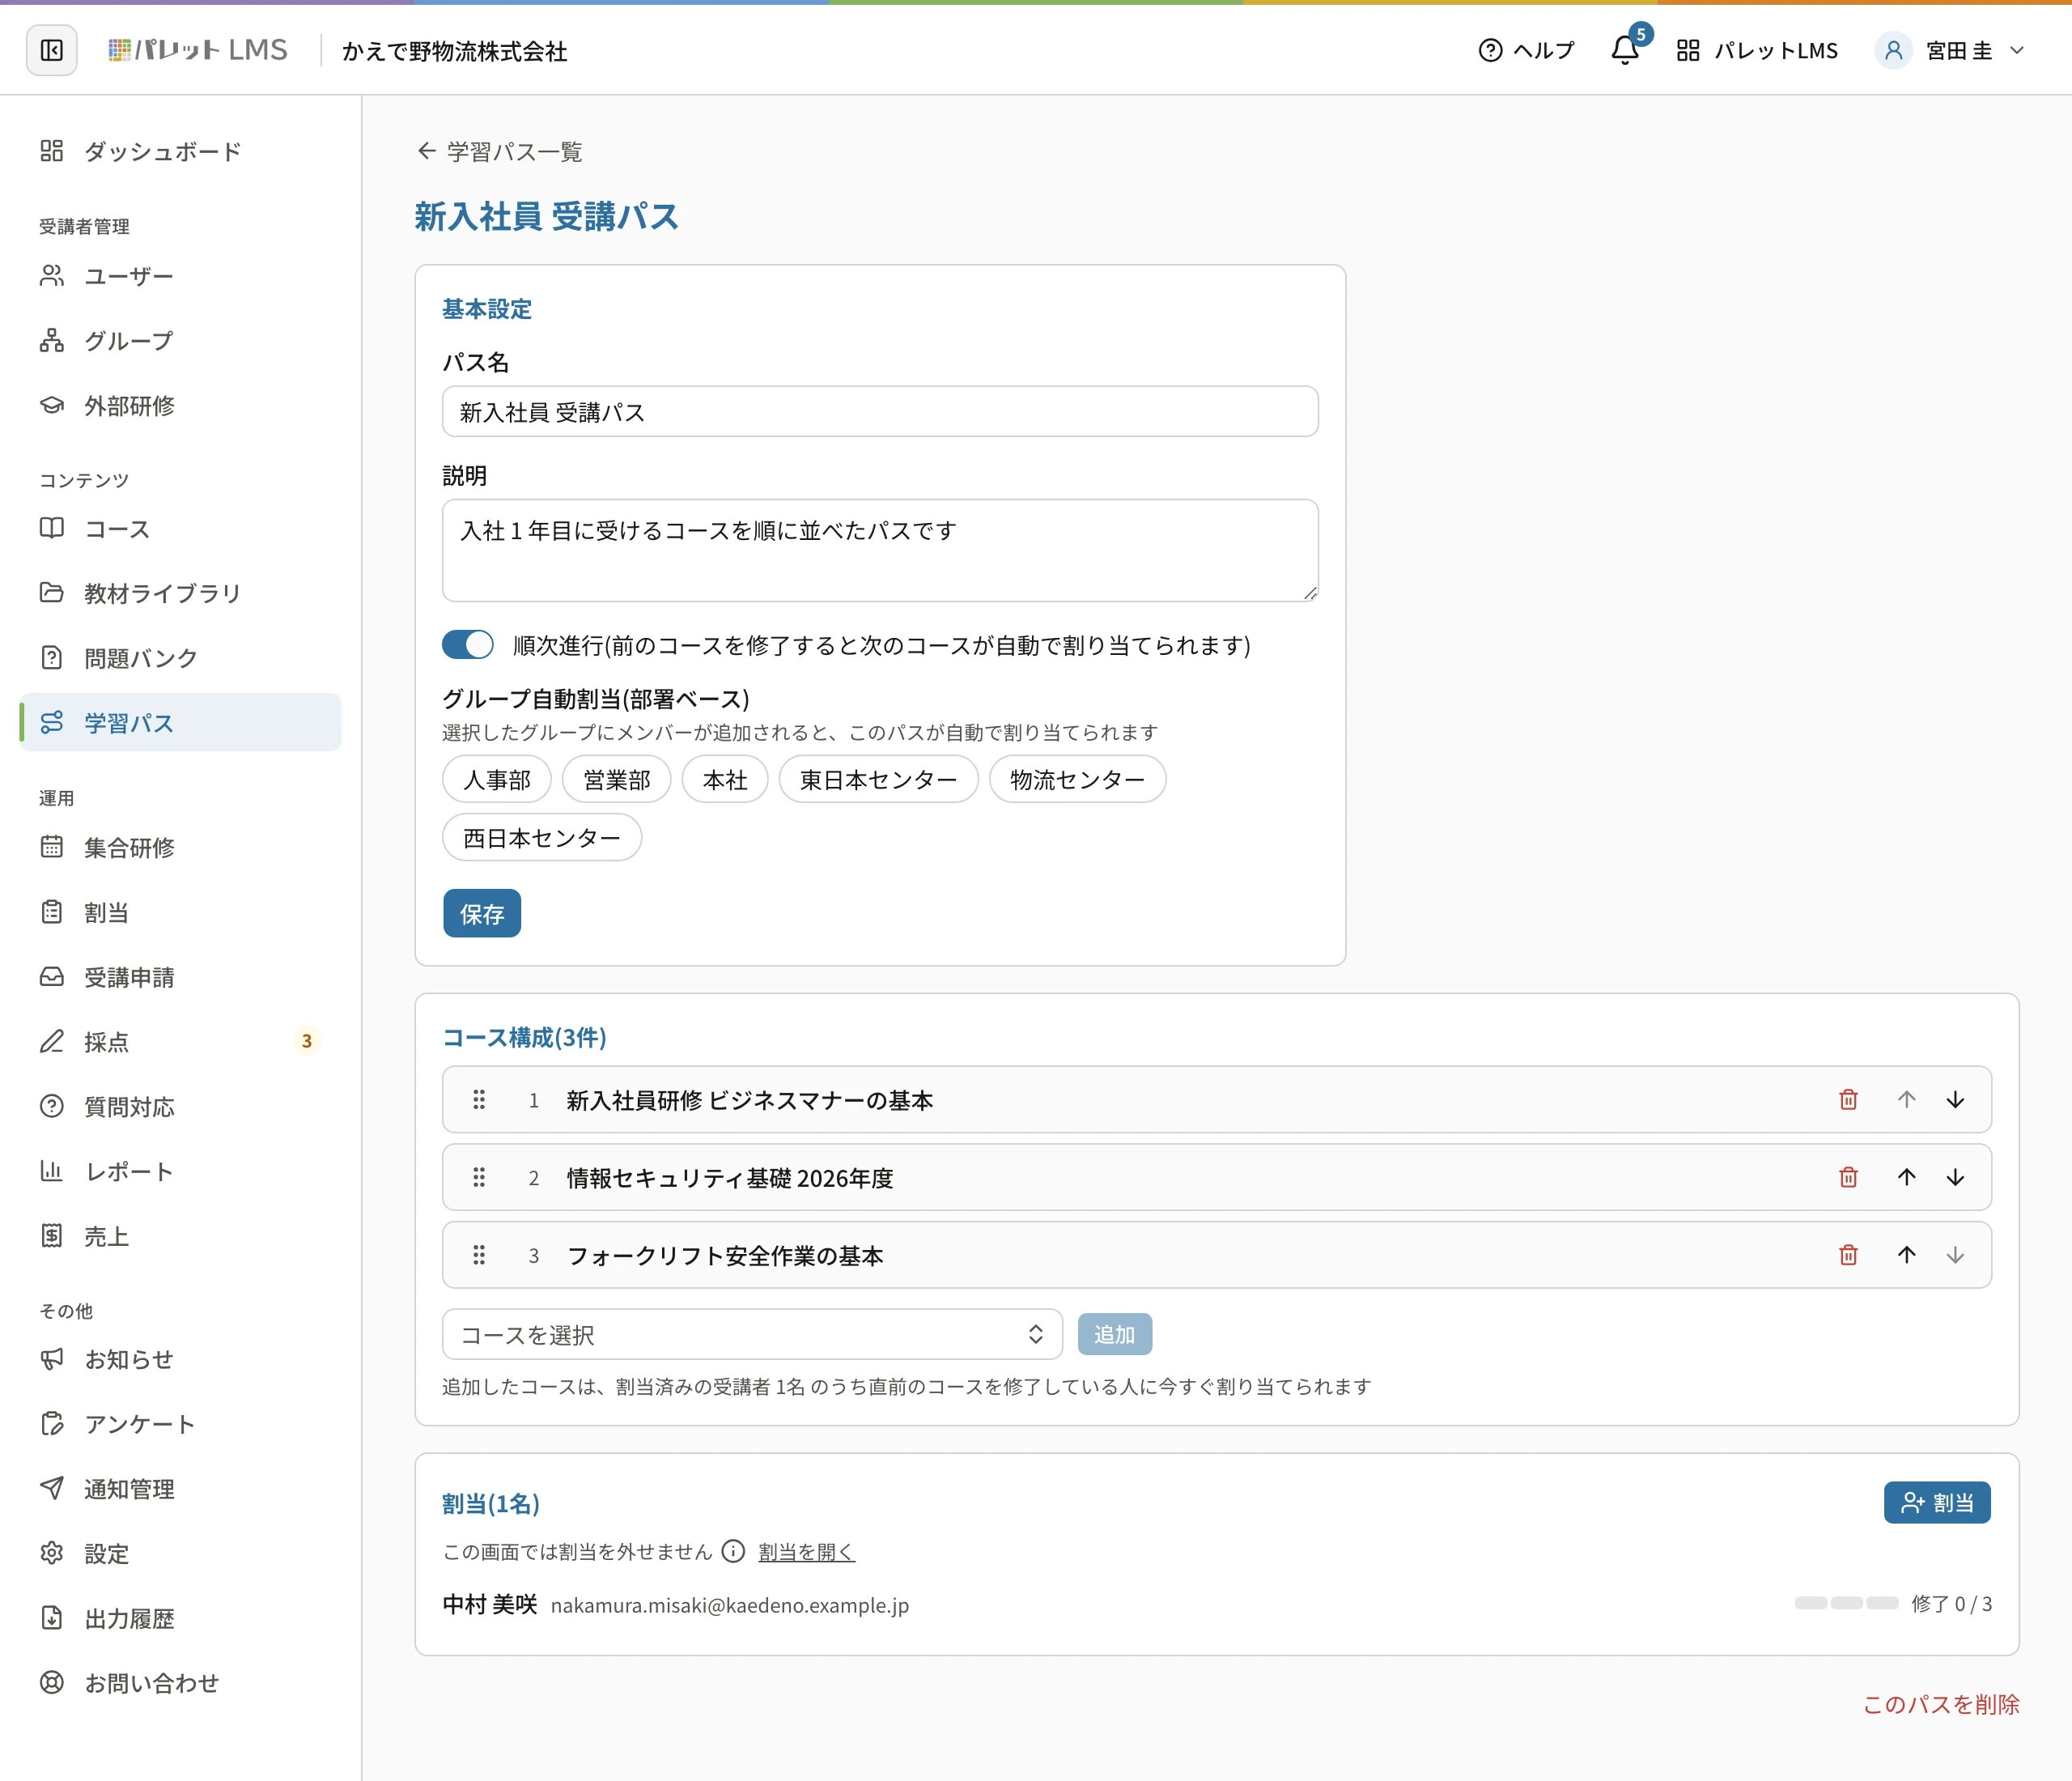Viewport: 2072px width, 1781px height.
Task: Go to コース in the sidebar
Action: click(x=180, y=529)
